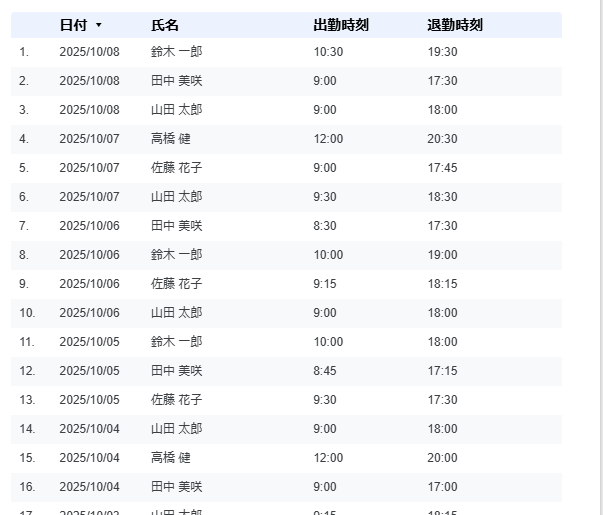Click clock-out time 17:45 in row 5
Screen dimensions: 603x515
click(x=442, y=168)
